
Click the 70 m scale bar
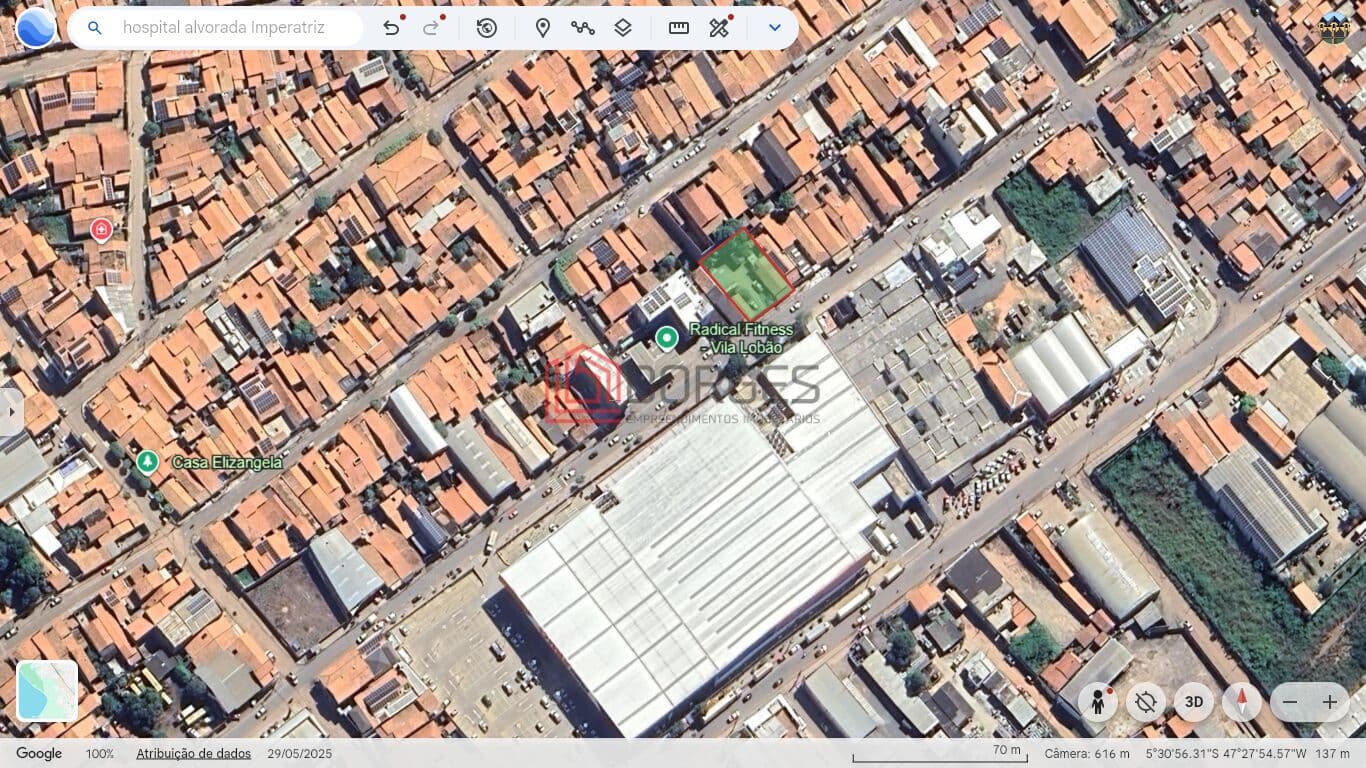pyautogui.click(x=938, y=754)
